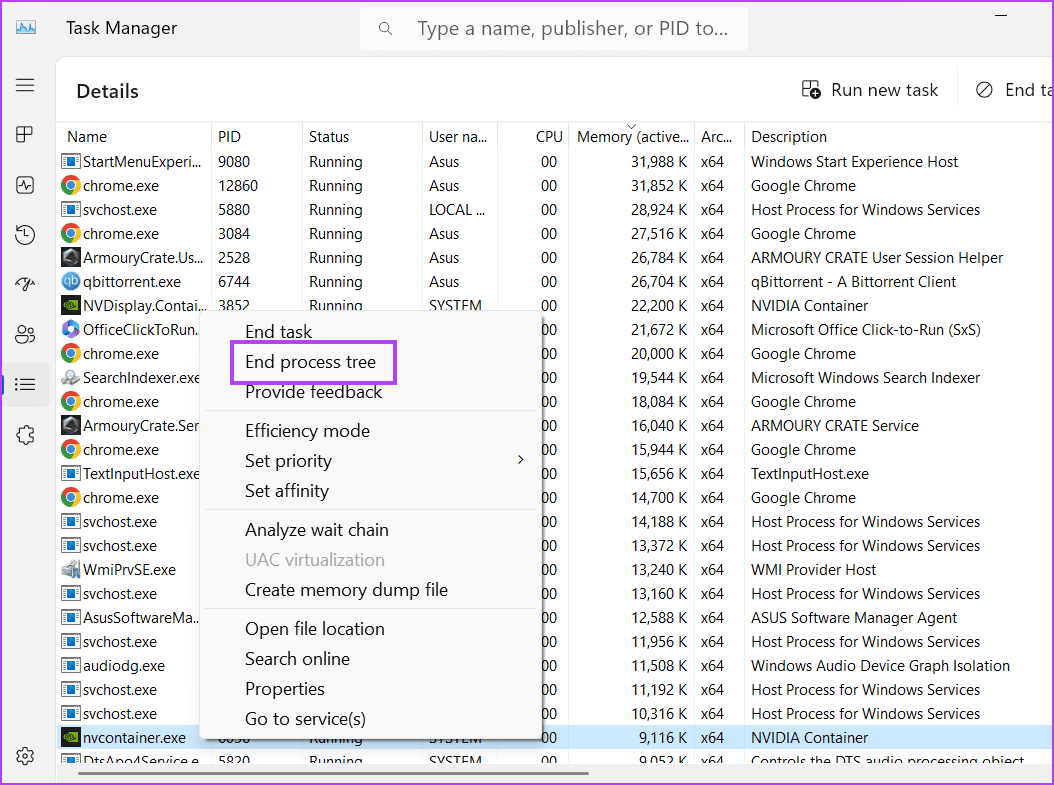1054x785 pixels.
Task: Click qBittorrent - A Bittorrent Client description
Action: [853, 282]
